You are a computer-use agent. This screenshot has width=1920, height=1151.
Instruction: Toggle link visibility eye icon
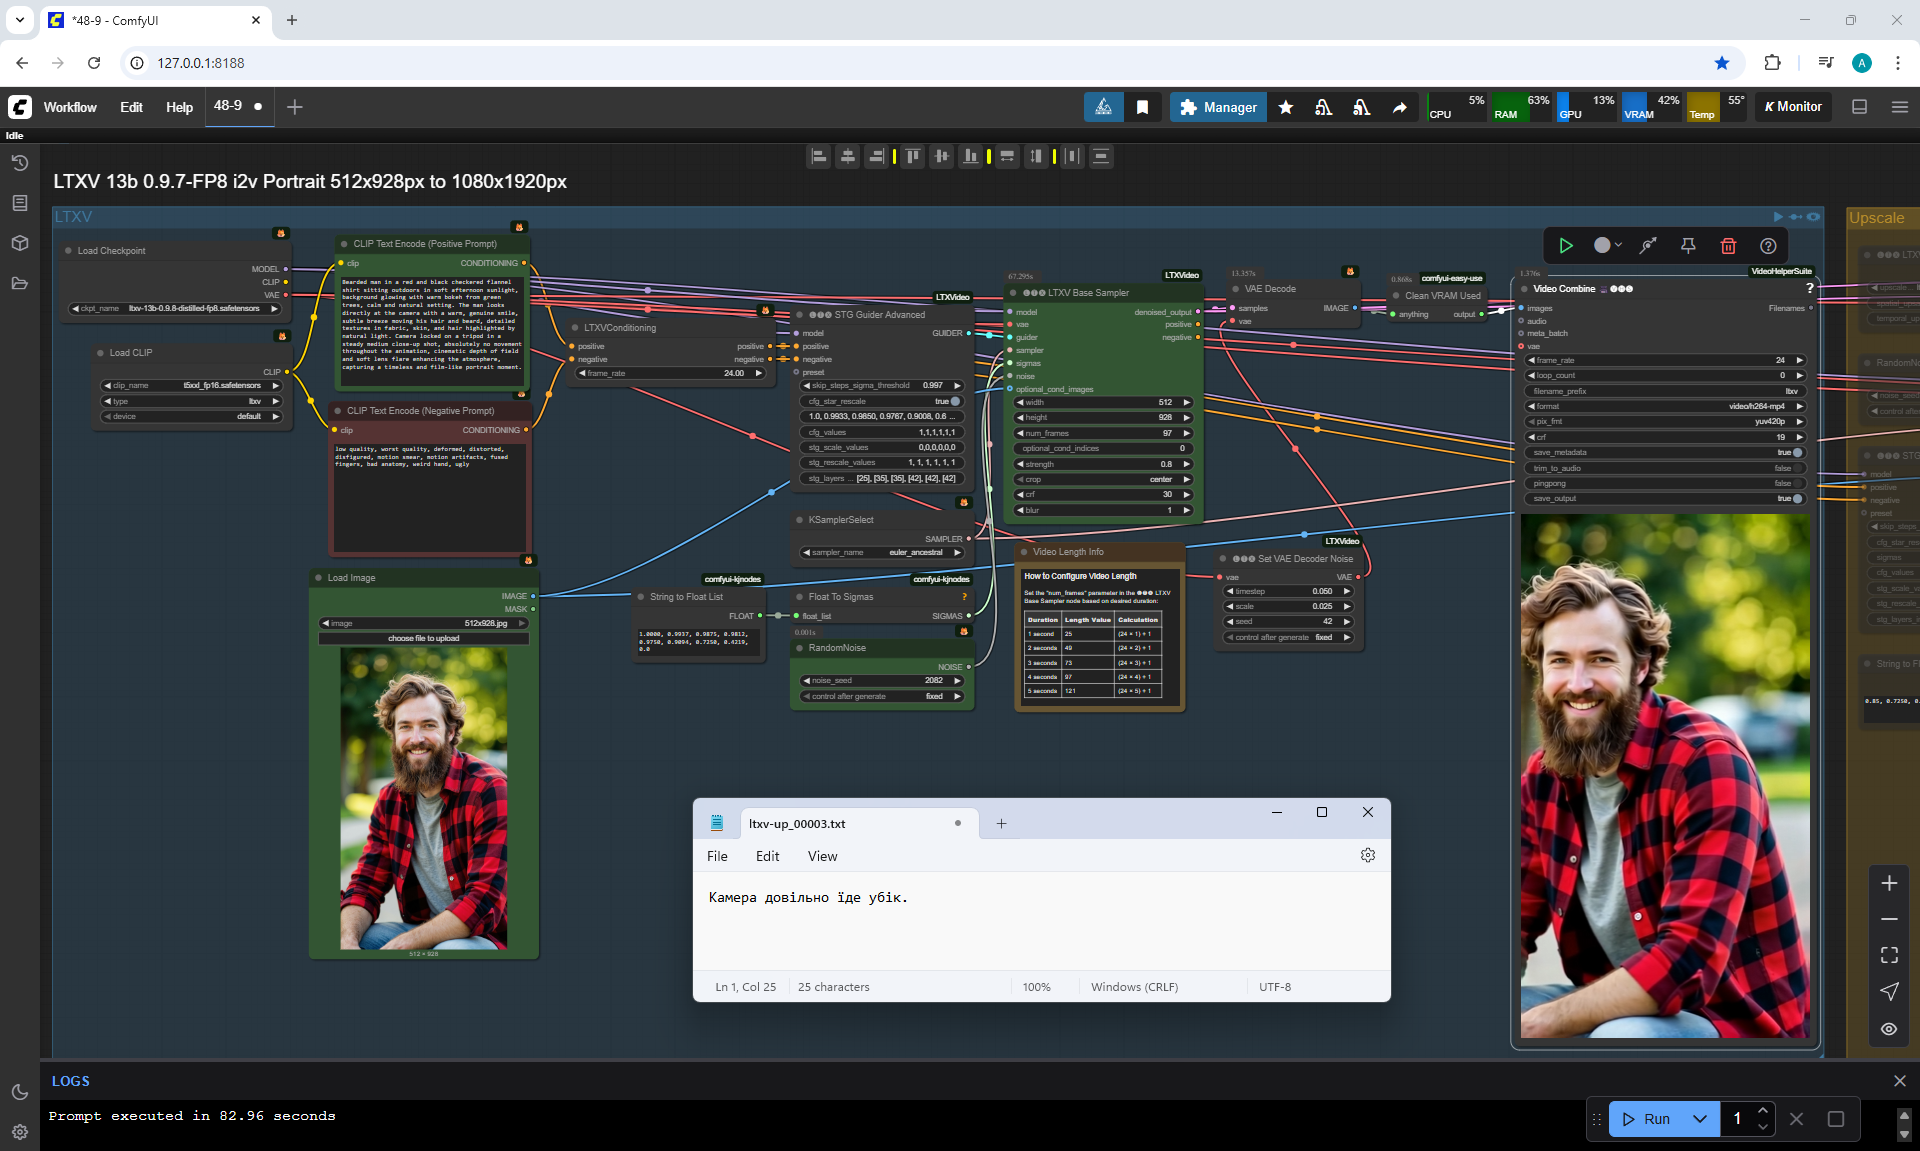[1889, 1029]
